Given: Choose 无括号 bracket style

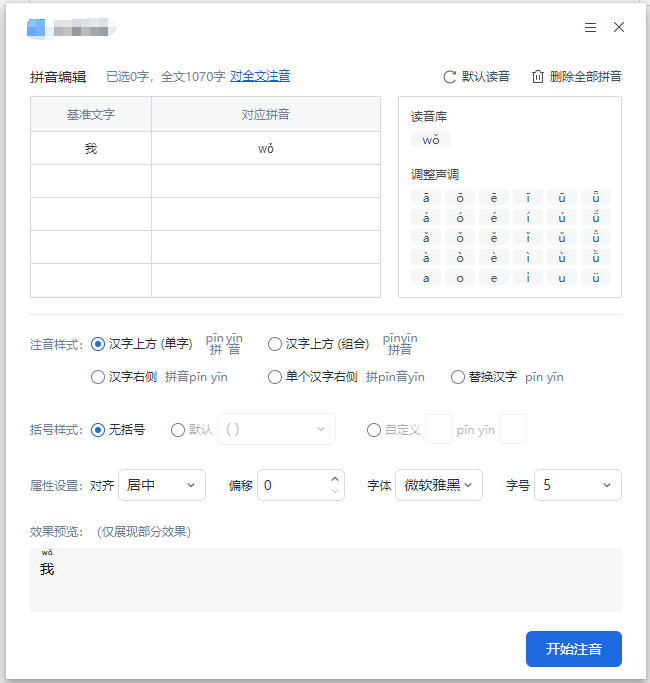Looking at the screenshot, I should (x=98, y=430).
